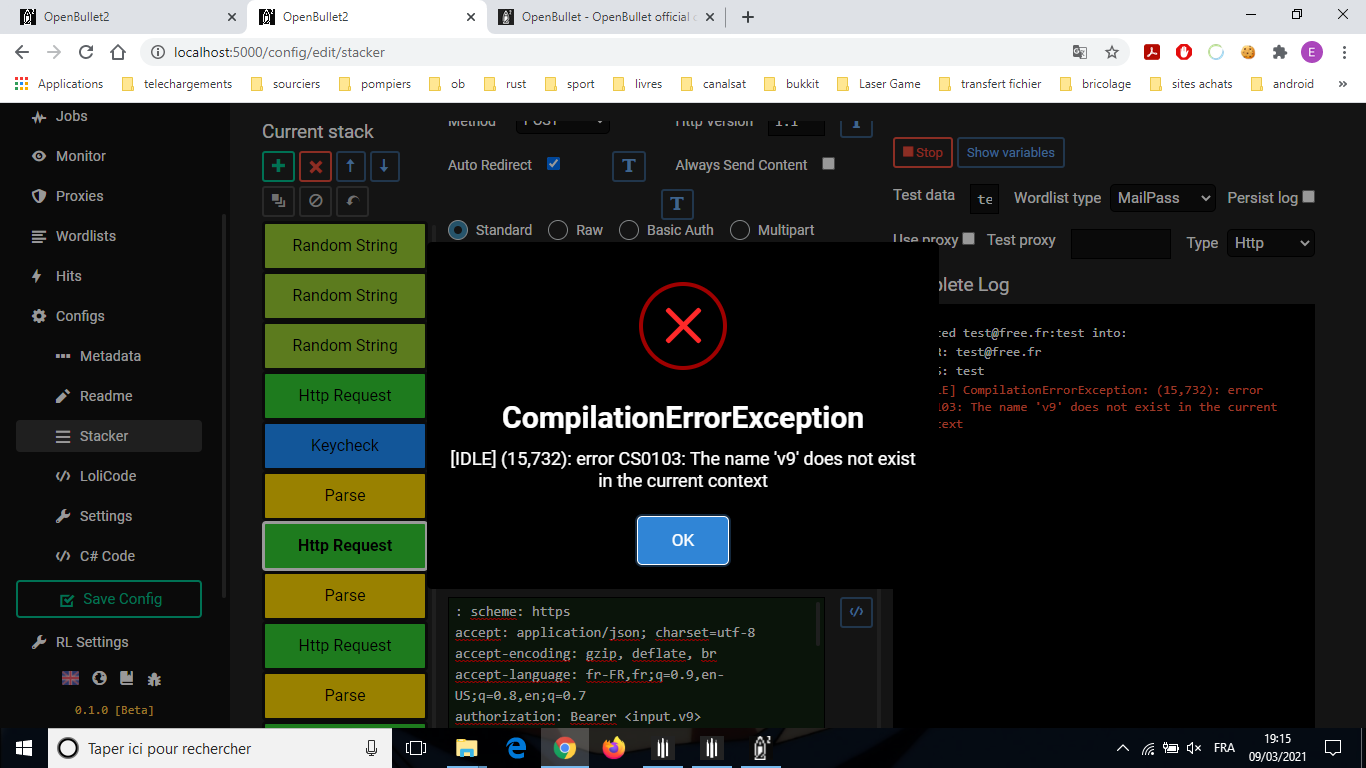
Task: Check the Persist log checkbox
Action: point(1308,197)
